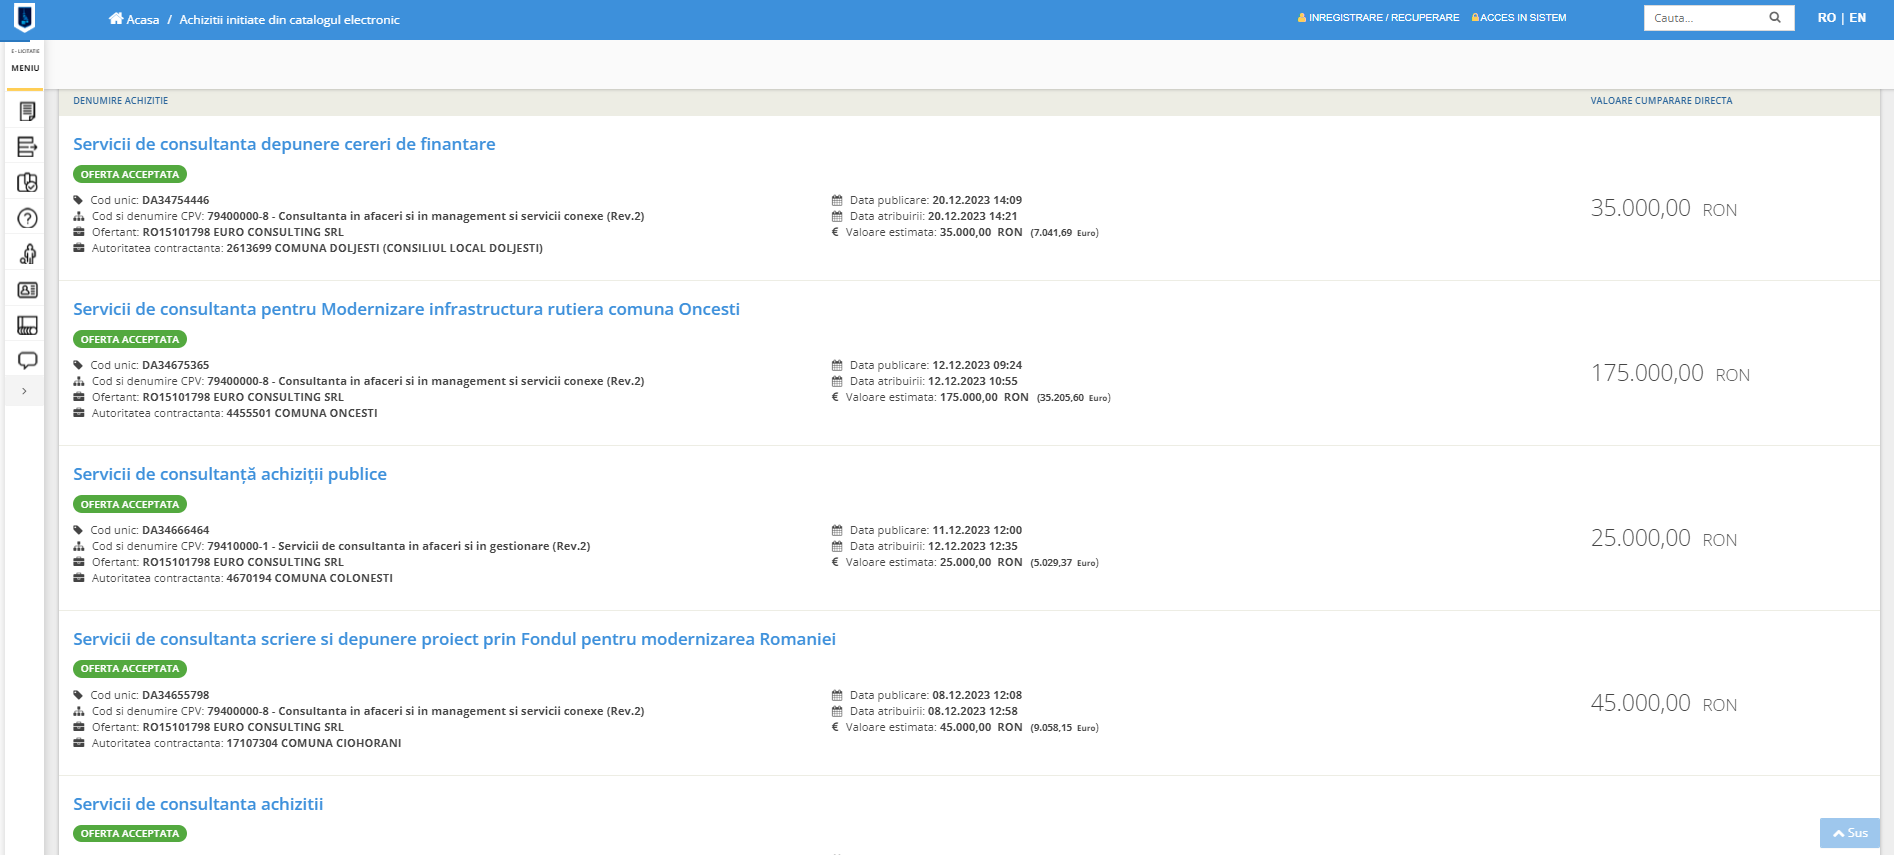Click the CPV hierarchy icon in the Doljesti entry

[79, 216]
